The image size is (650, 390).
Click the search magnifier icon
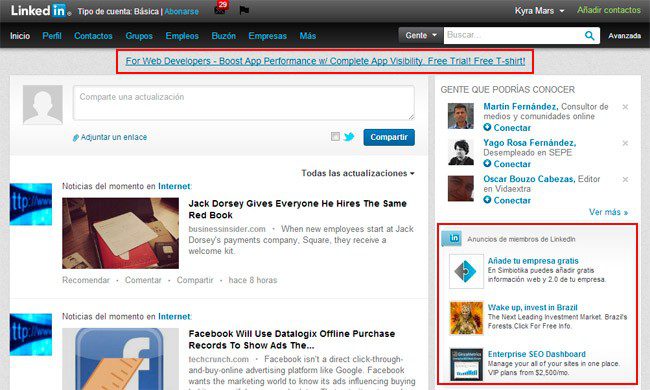pyautogui.click(x=589, y=36)
